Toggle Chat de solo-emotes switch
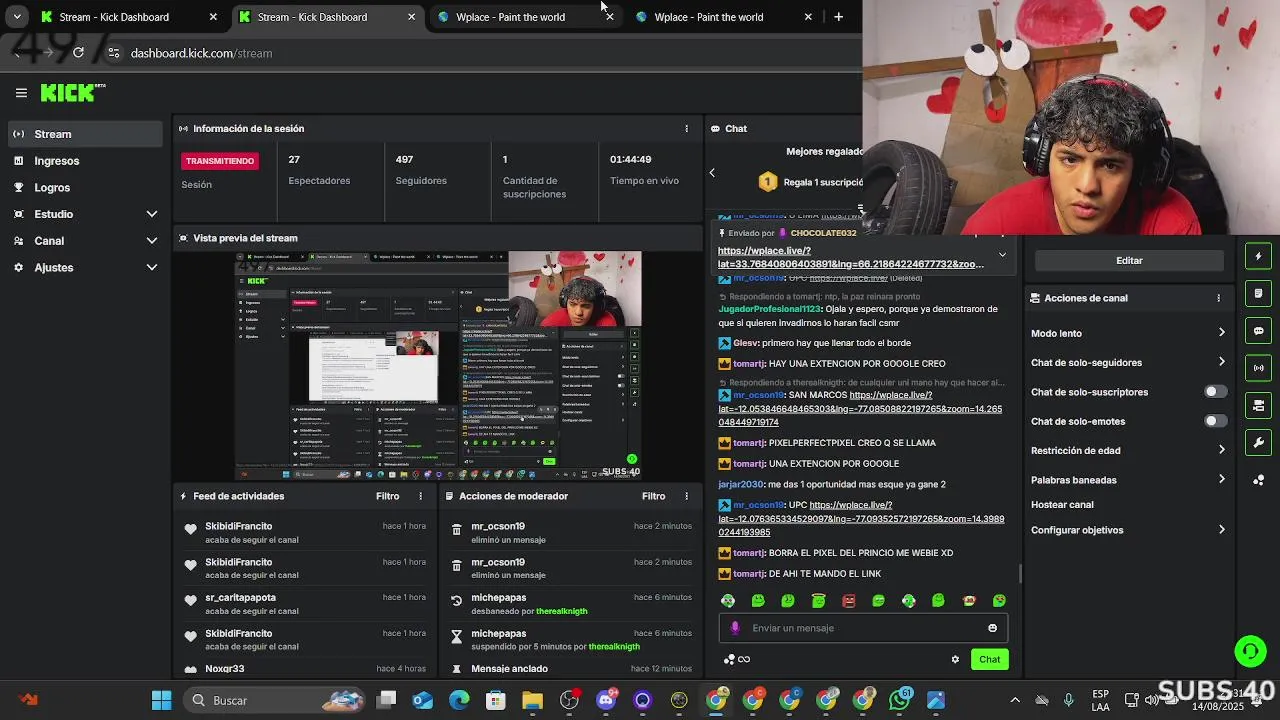The height and width of the screenshot is (720, 1280). point(1215,421)
